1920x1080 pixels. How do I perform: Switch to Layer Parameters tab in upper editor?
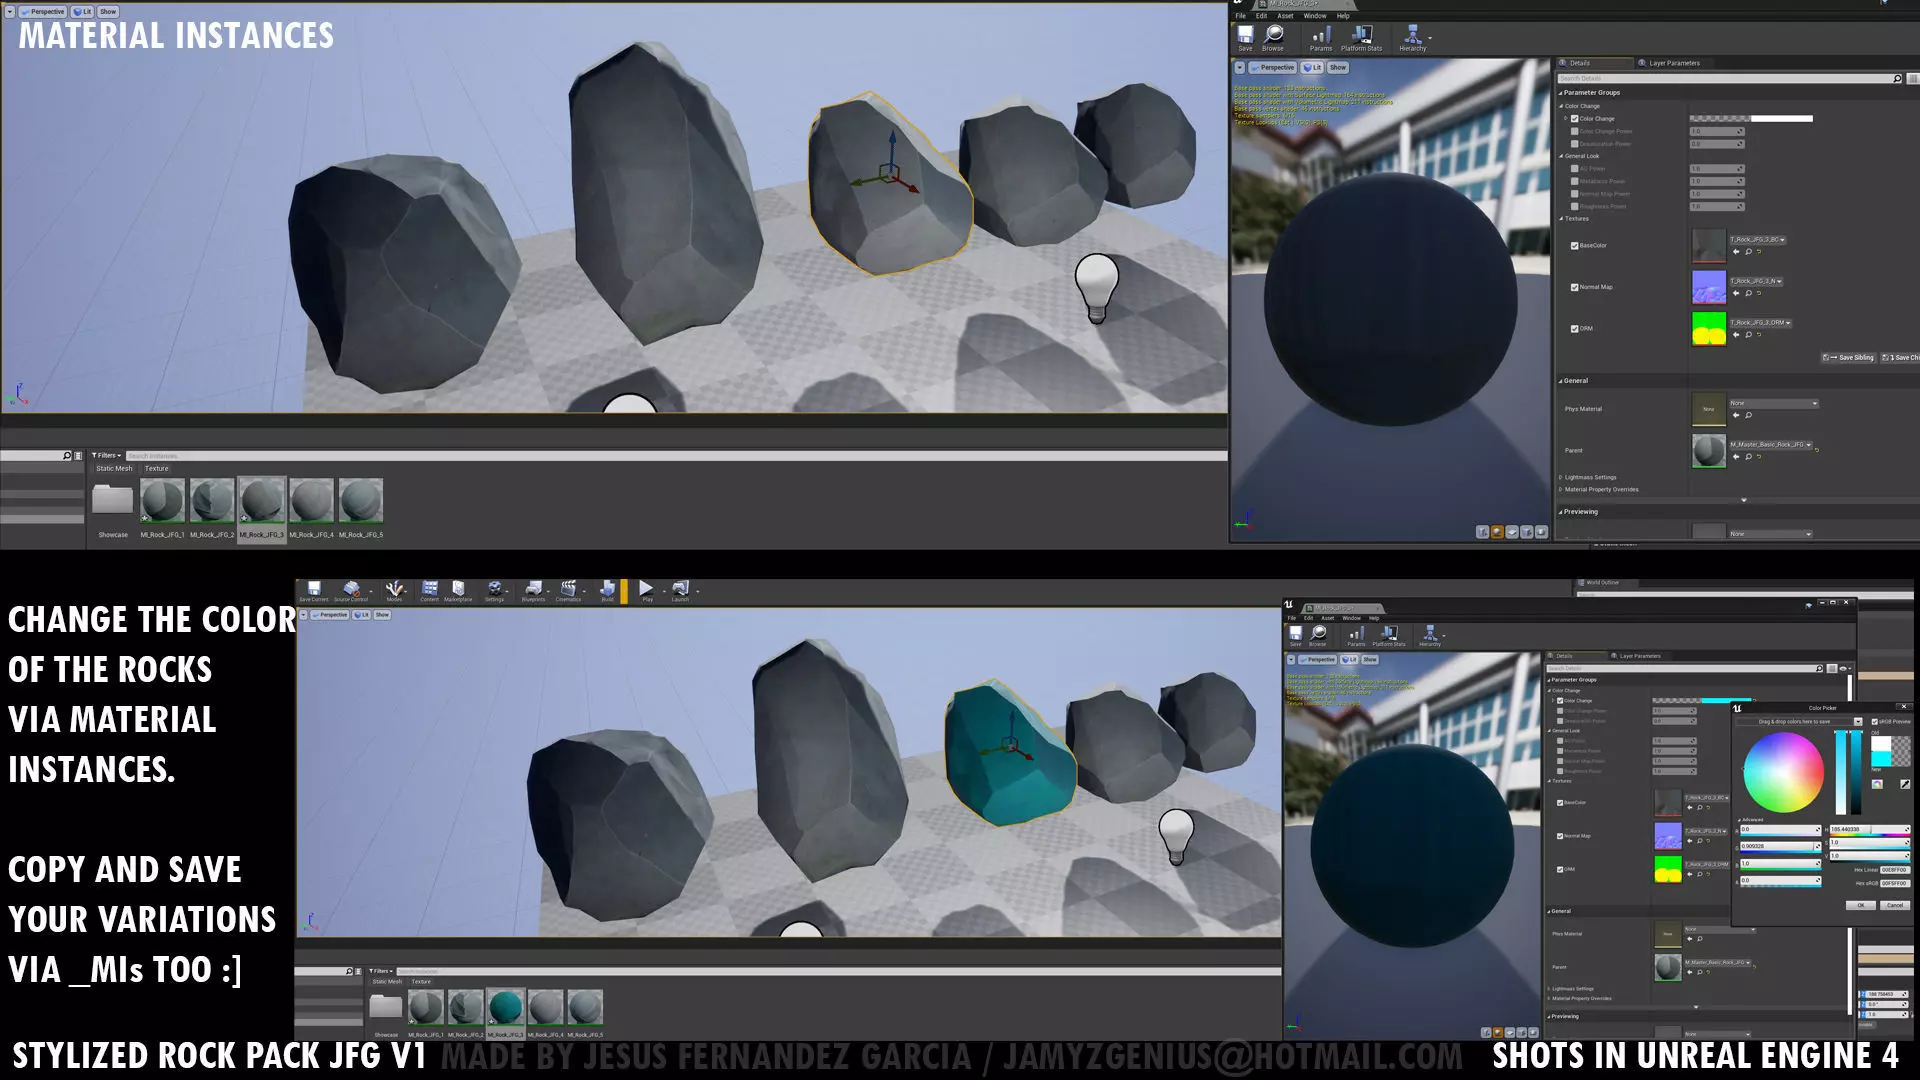tap(1673, 63)
